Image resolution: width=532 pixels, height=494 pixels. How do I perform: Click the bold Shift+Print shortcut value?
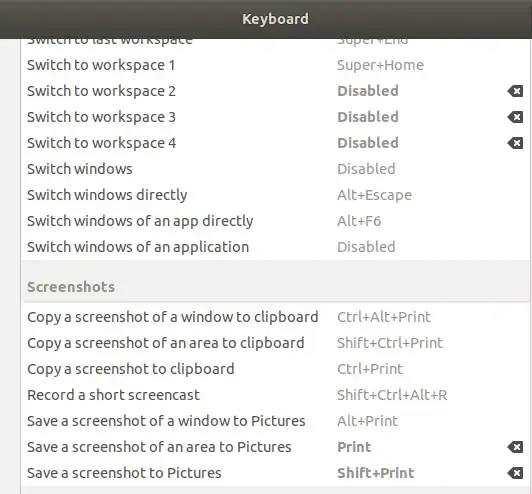pyautogui.click(x=376, y=473)
